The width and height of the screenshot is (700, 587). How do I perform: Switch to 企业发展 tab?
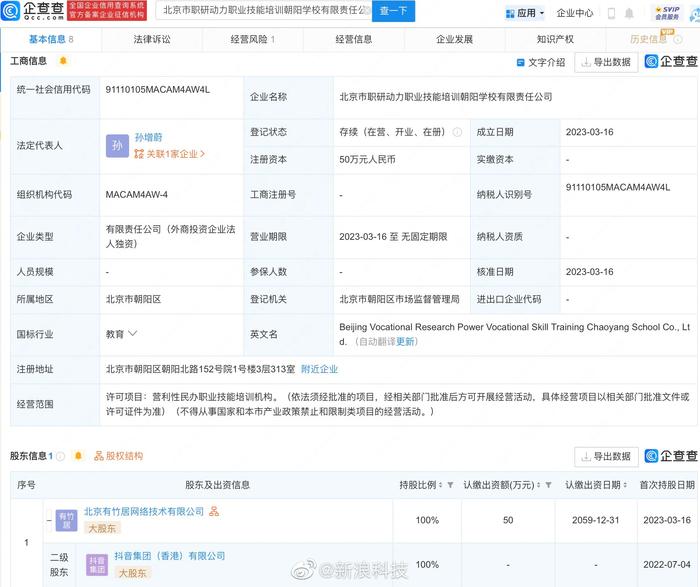point(454,39)
